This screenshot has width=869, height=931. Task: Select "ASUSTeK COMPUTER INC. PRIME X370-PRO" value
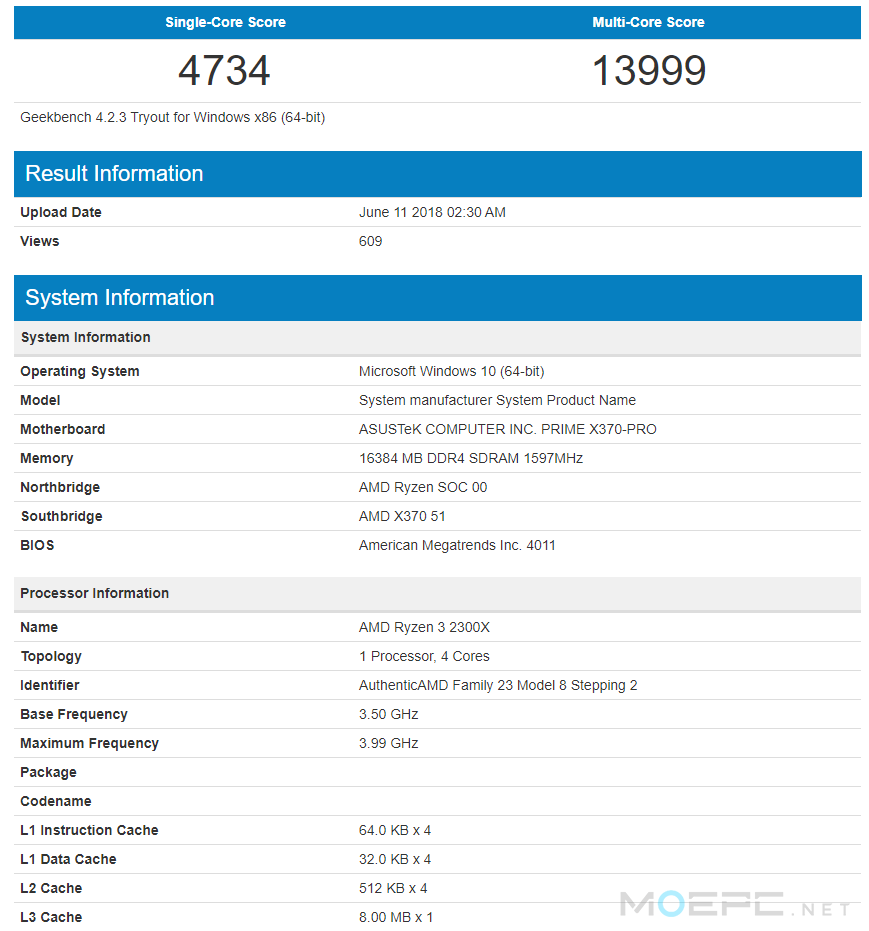click(508, 430)
